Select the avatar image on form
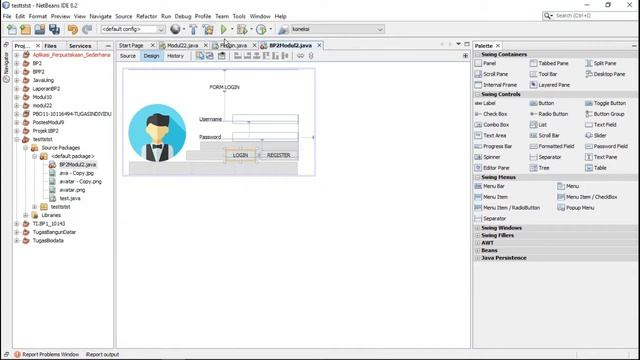 (x=157, y=133)
